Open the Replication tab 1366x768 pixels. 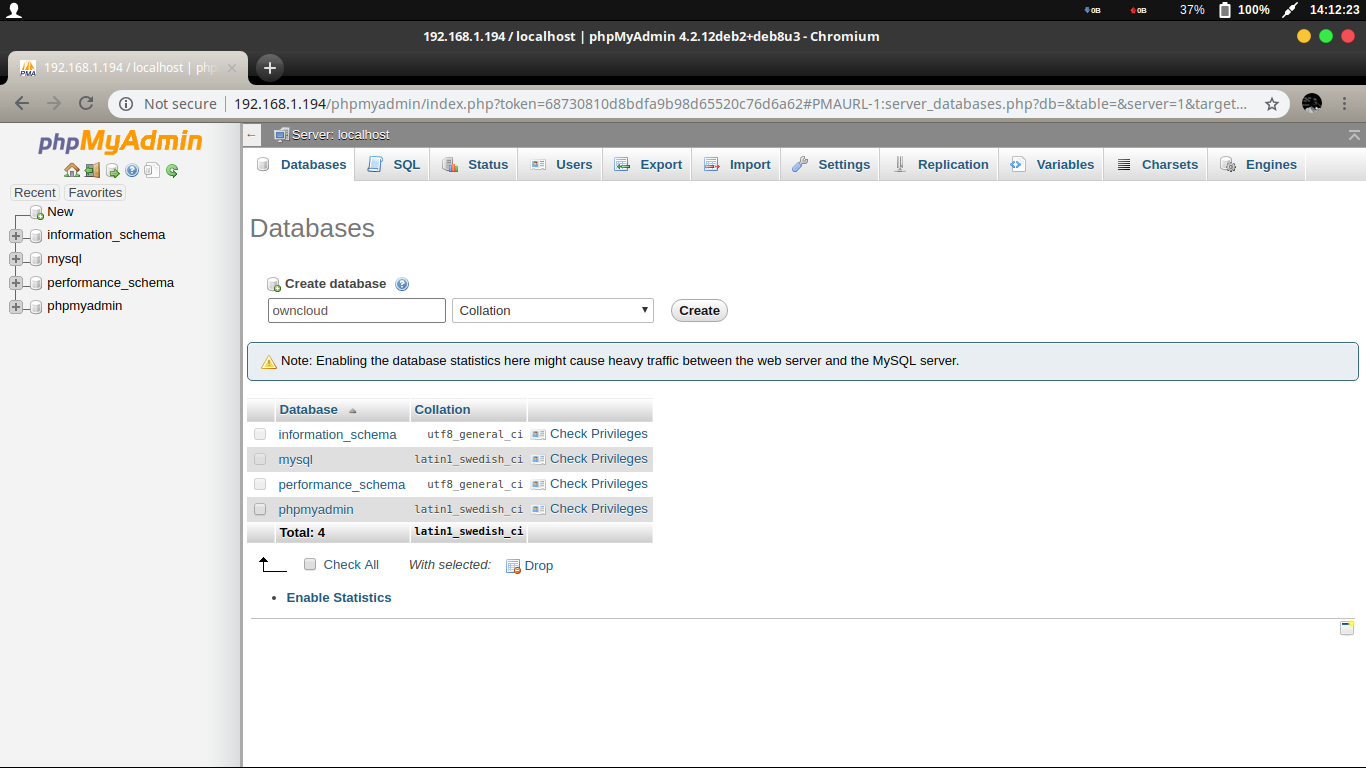click(x=939, y=165)
